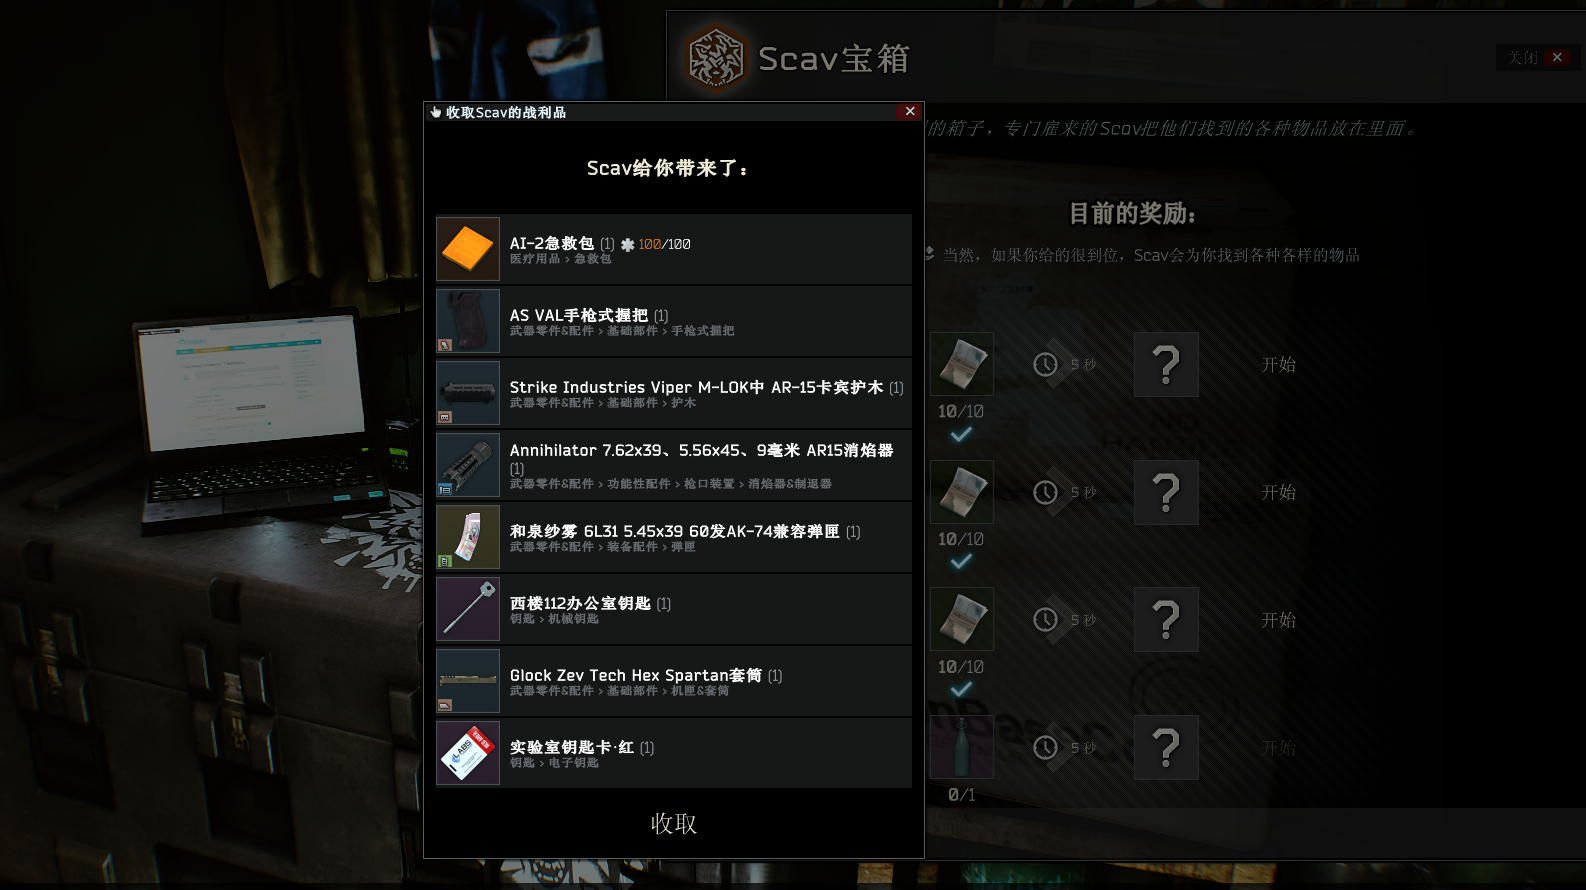Select the bottle item slot showing 0/1

[962, 747]
